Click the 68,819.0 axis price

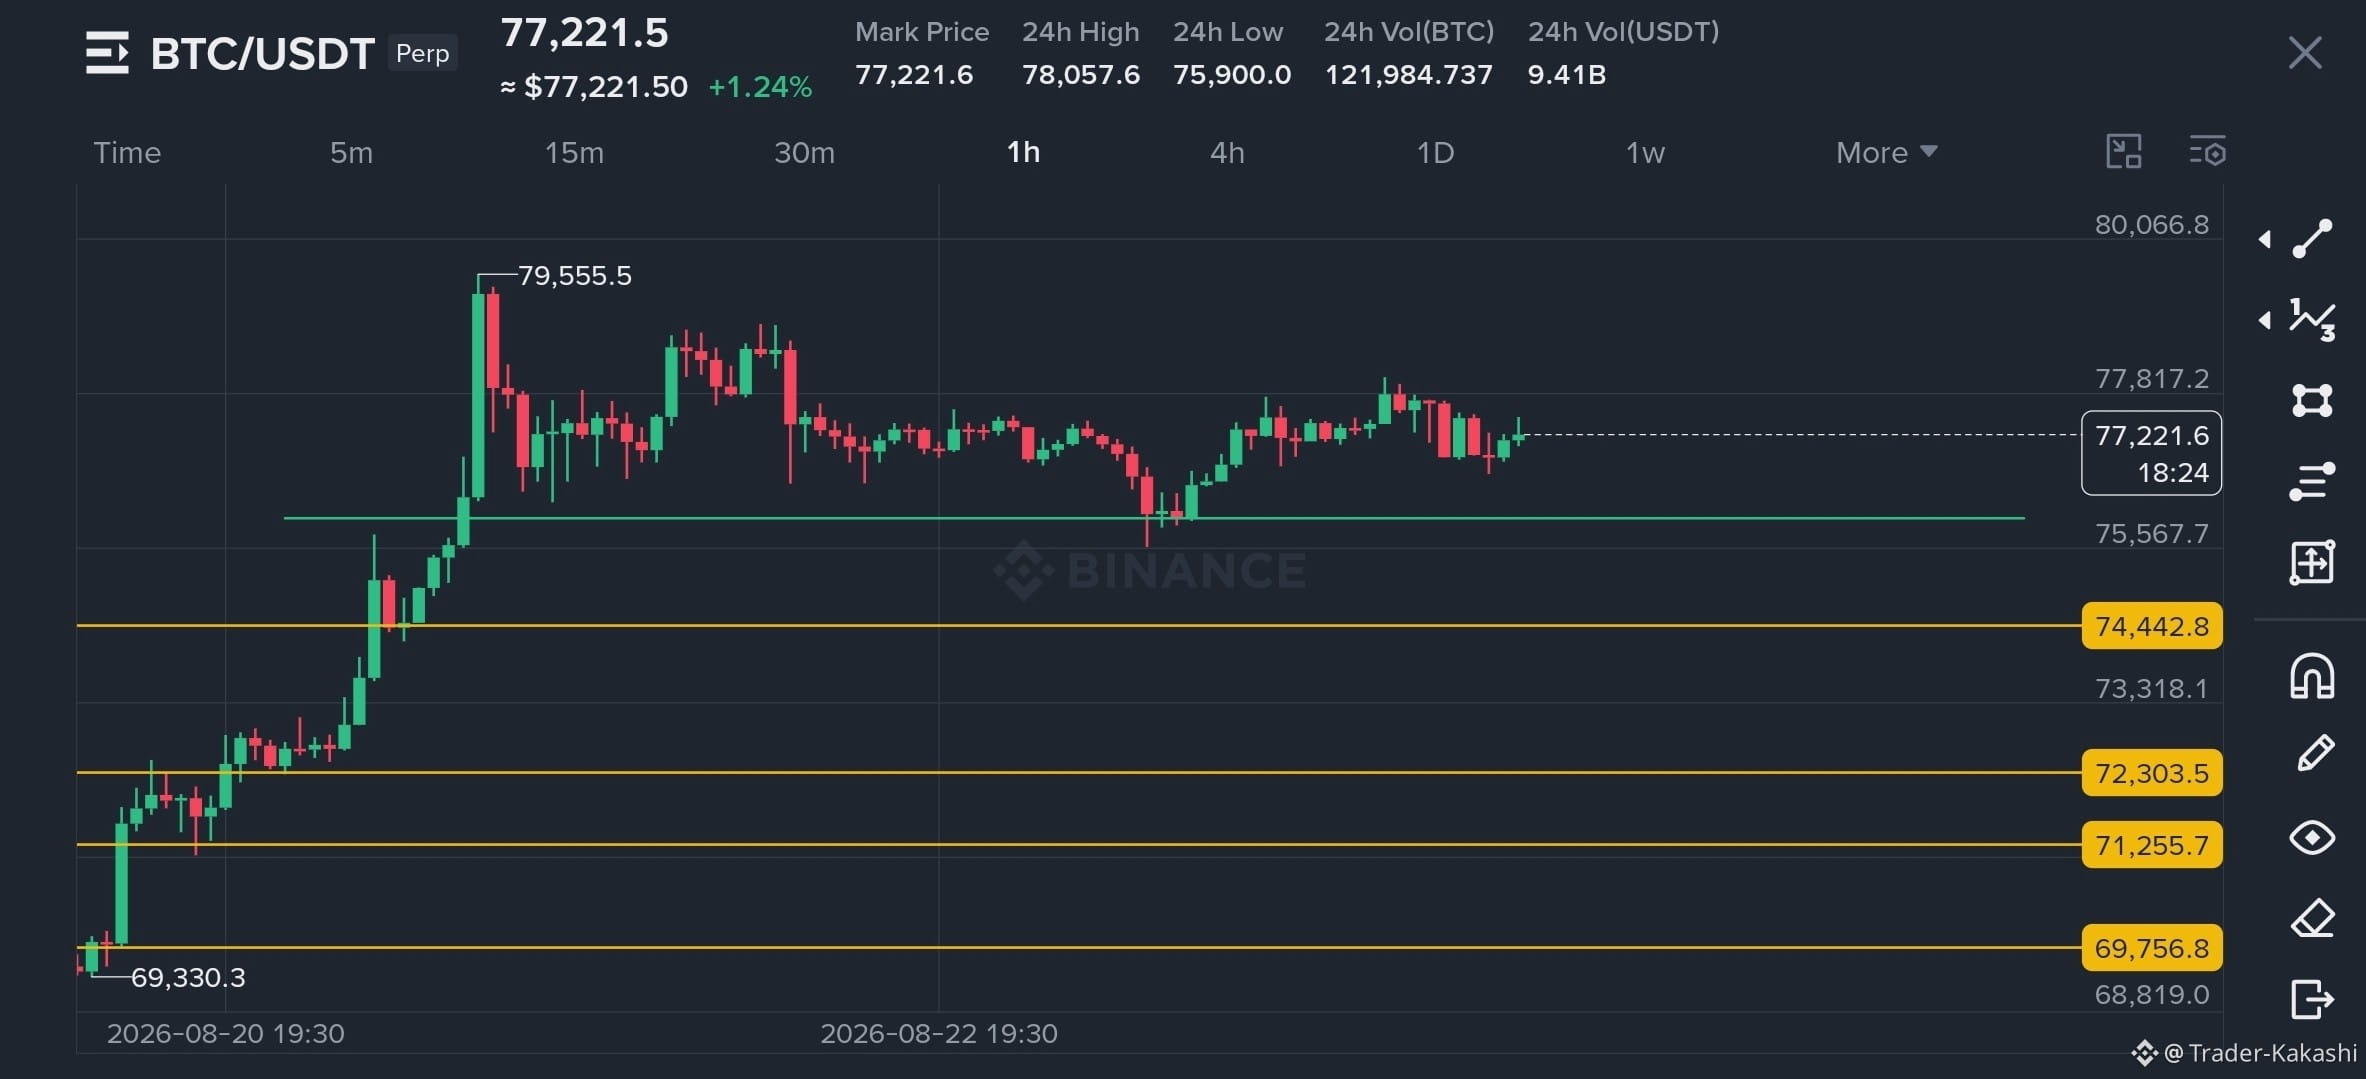coord(2152,995)
